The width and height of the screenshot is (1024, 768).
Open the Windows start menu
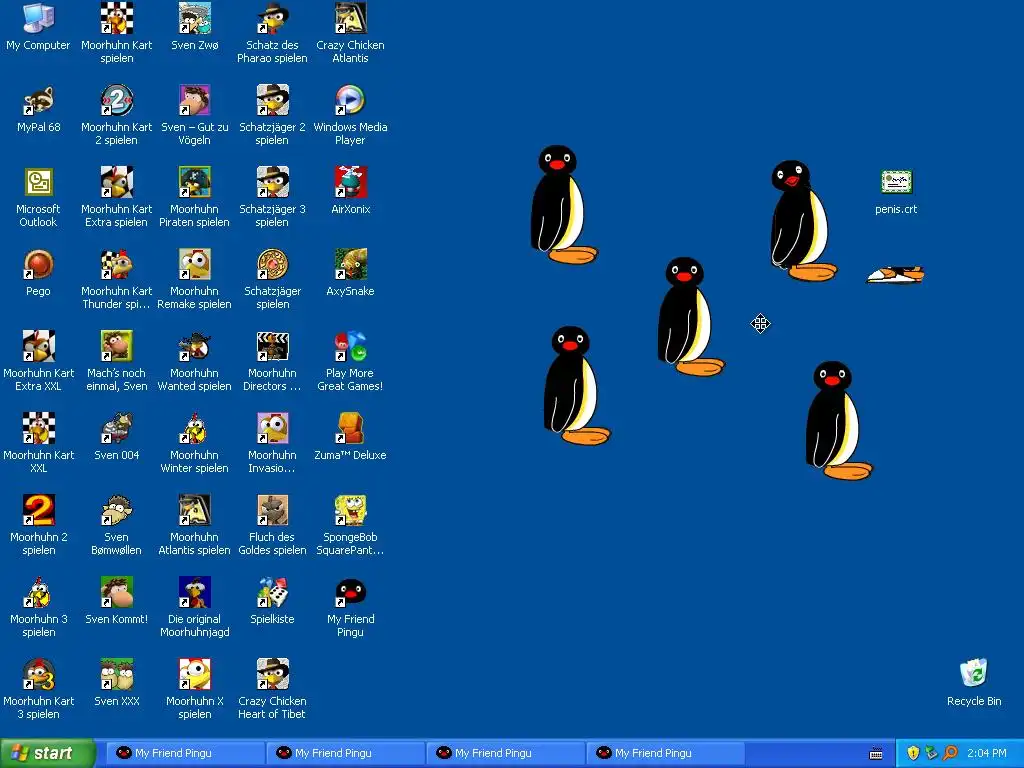[47, 754]
